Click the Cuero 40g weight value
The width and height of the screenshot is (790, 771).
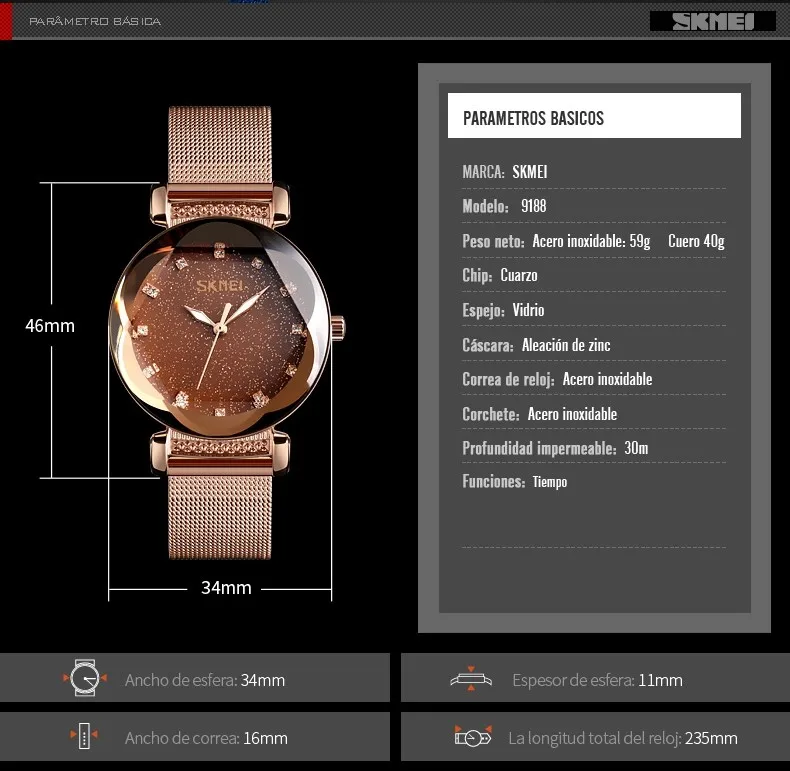(696, 241)
